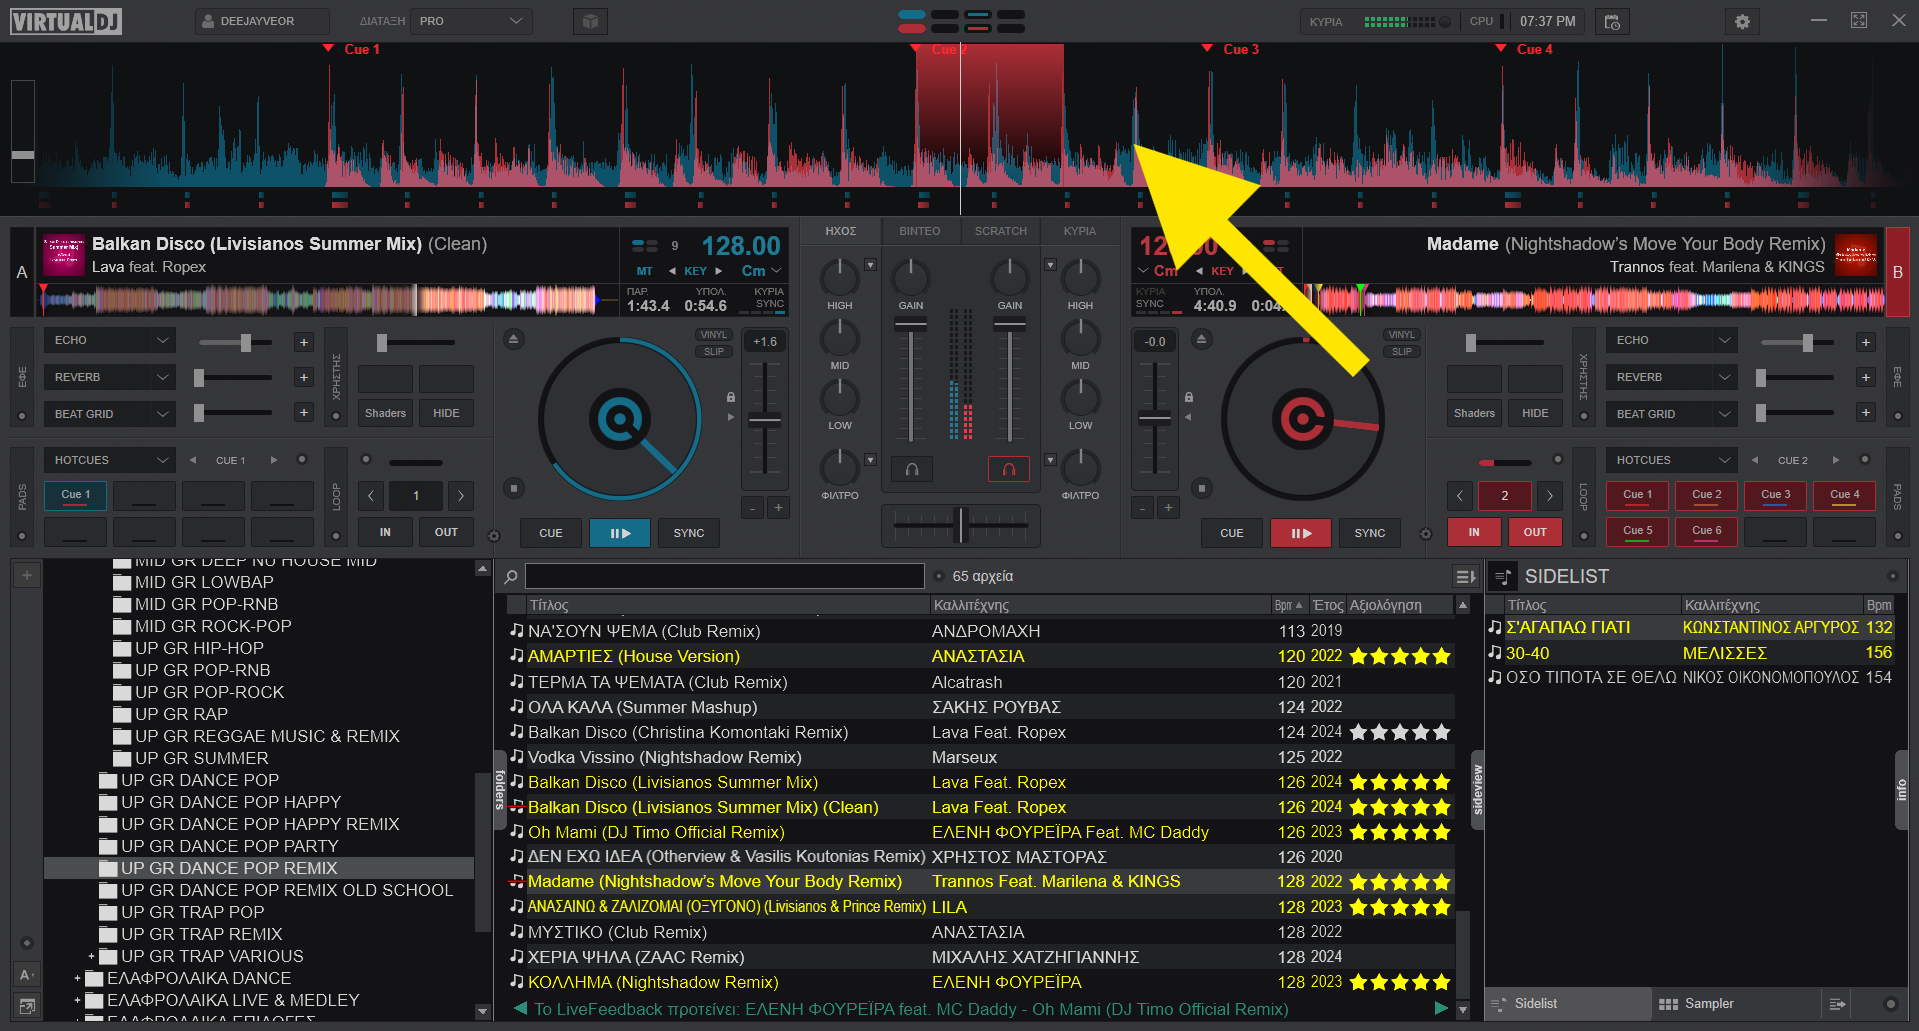Trigger deck B Cue 6 pad
Screen dimensions: 1919x1031
[x=1707, y=531]
